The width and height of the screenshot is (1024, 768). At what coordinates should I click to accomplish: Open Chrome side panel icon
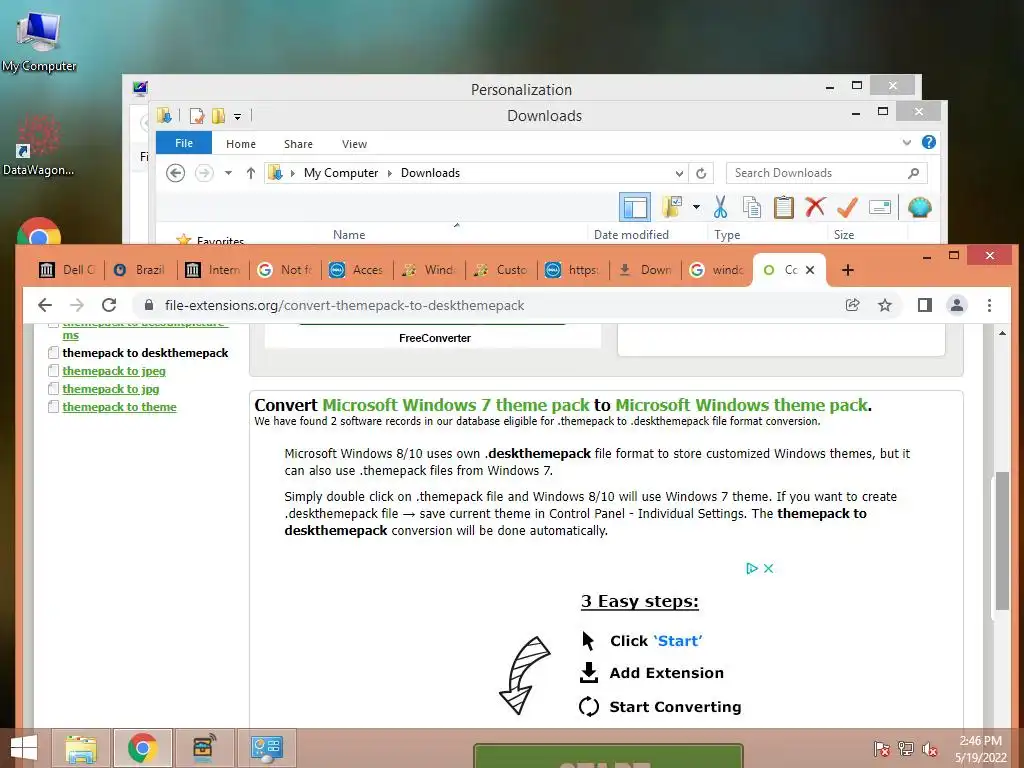925,305
